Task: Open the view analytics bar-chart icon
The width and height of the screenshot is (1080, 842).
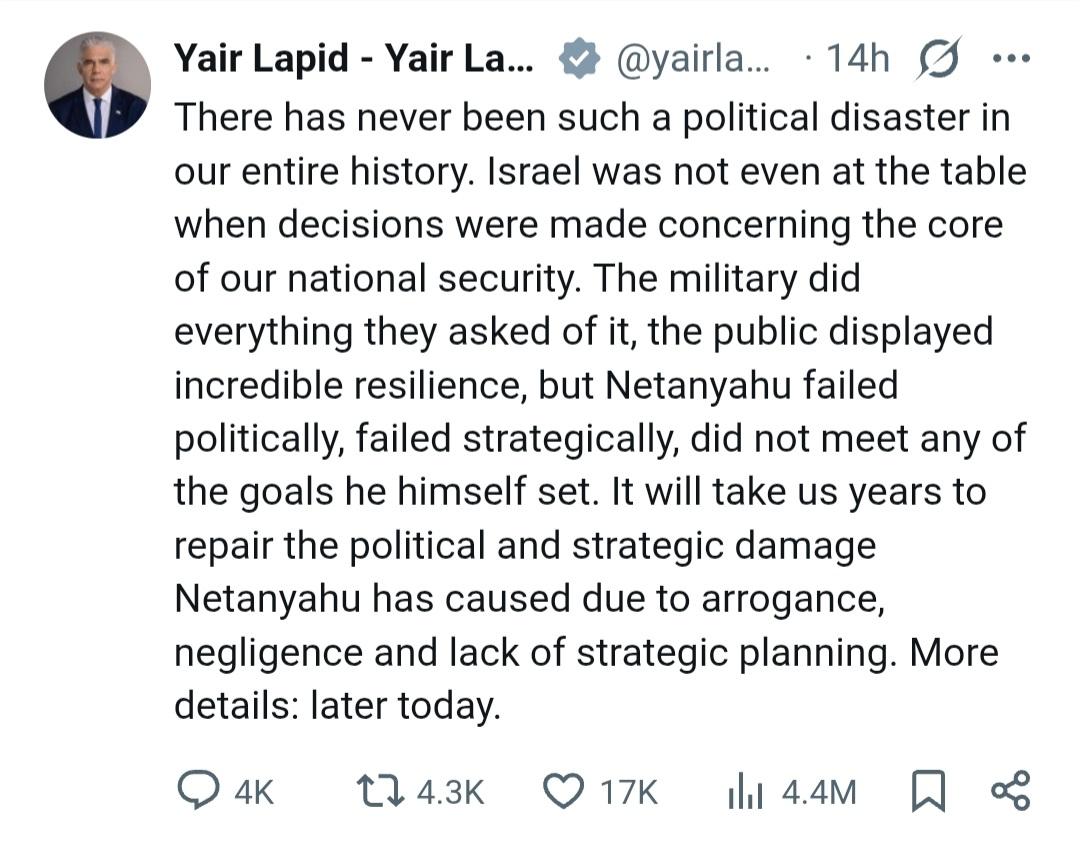Action: pyautogui.click(x=746, y=792)
